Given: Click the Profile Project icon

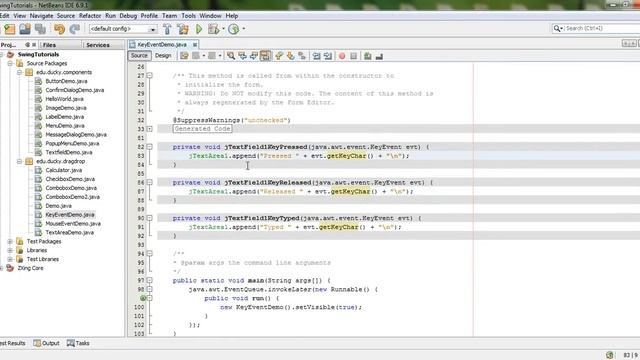Looking at the screenshot, I should click(233, 29).
